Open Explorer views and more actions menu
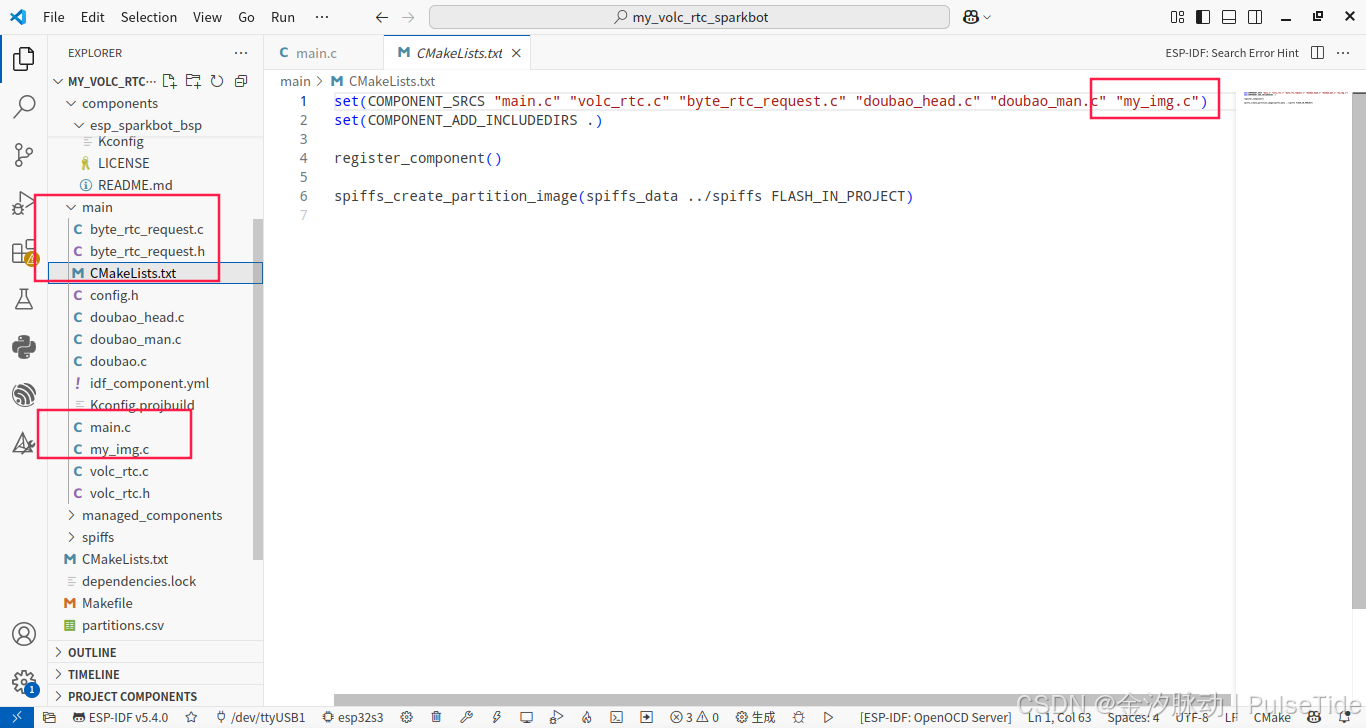1366x728 pixels. click(241, 53)
